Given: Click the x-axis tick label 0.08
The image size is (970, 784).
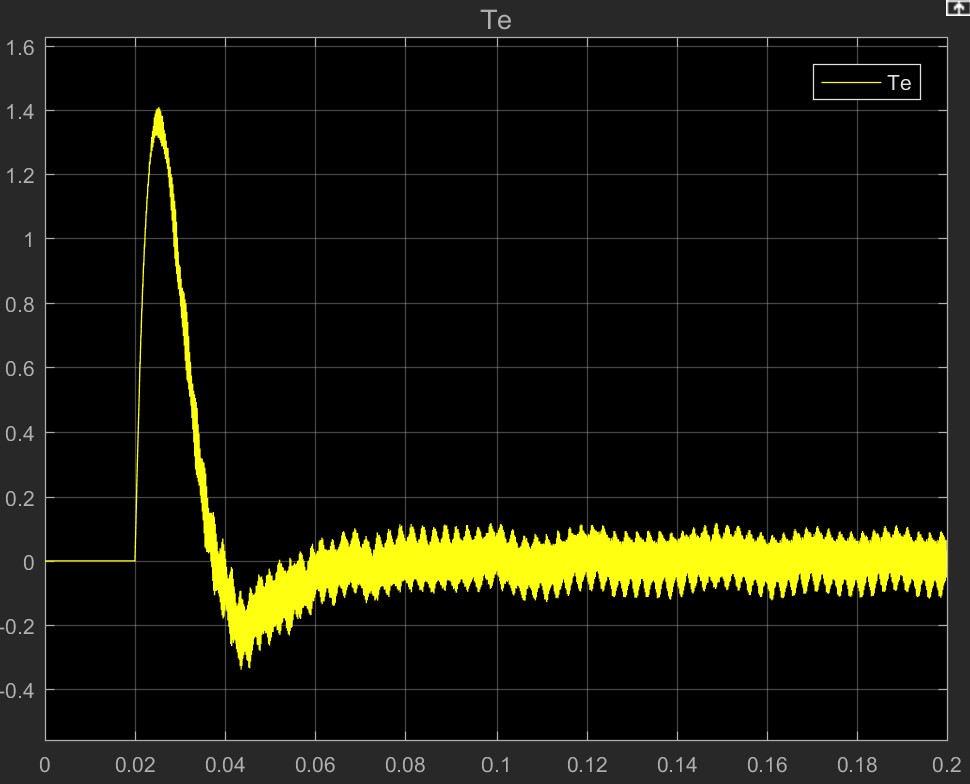Looking at the screenshot, I should click(405, 765).
